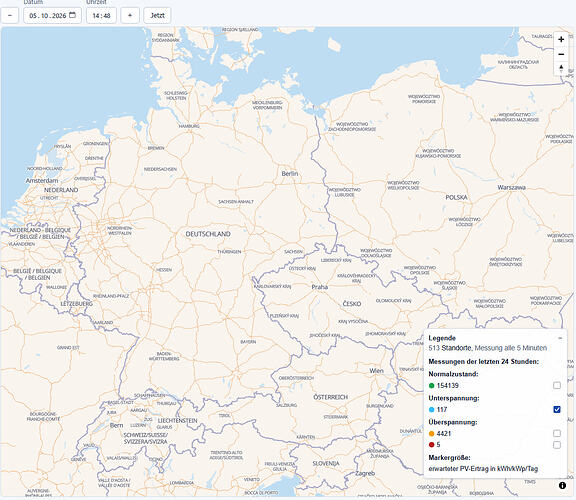This screenshot has width=576, height=500.
Task: Open the map attribution info icon
Action: [x=562, y=485]
